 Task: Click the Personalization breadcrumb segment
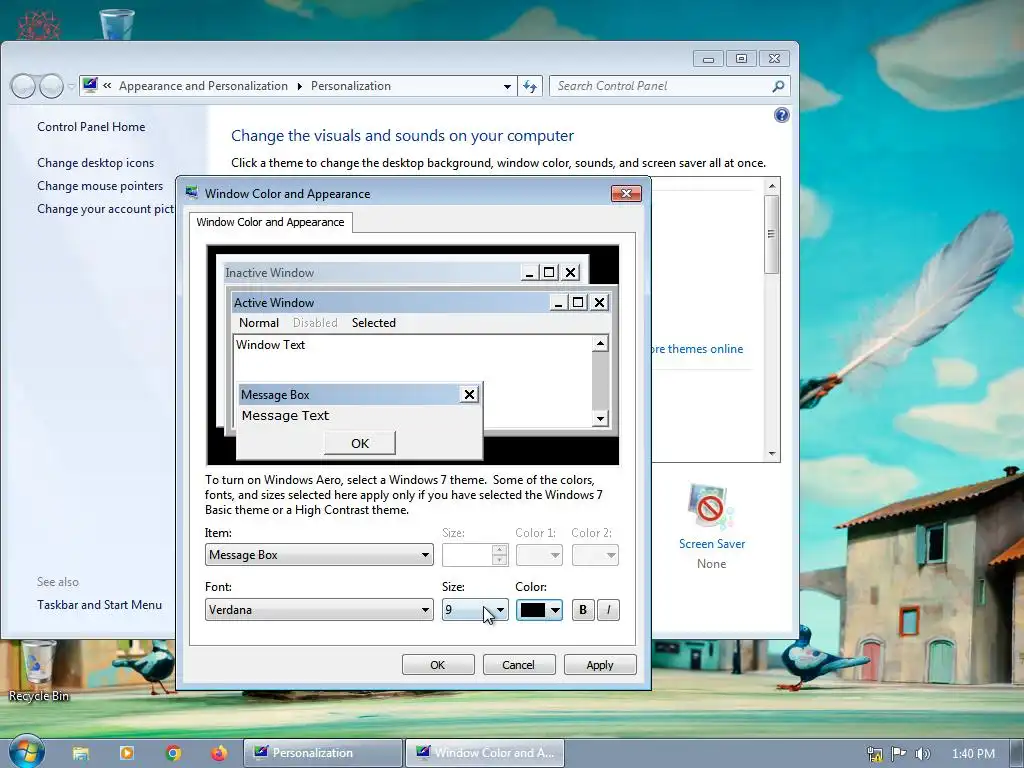351,86
